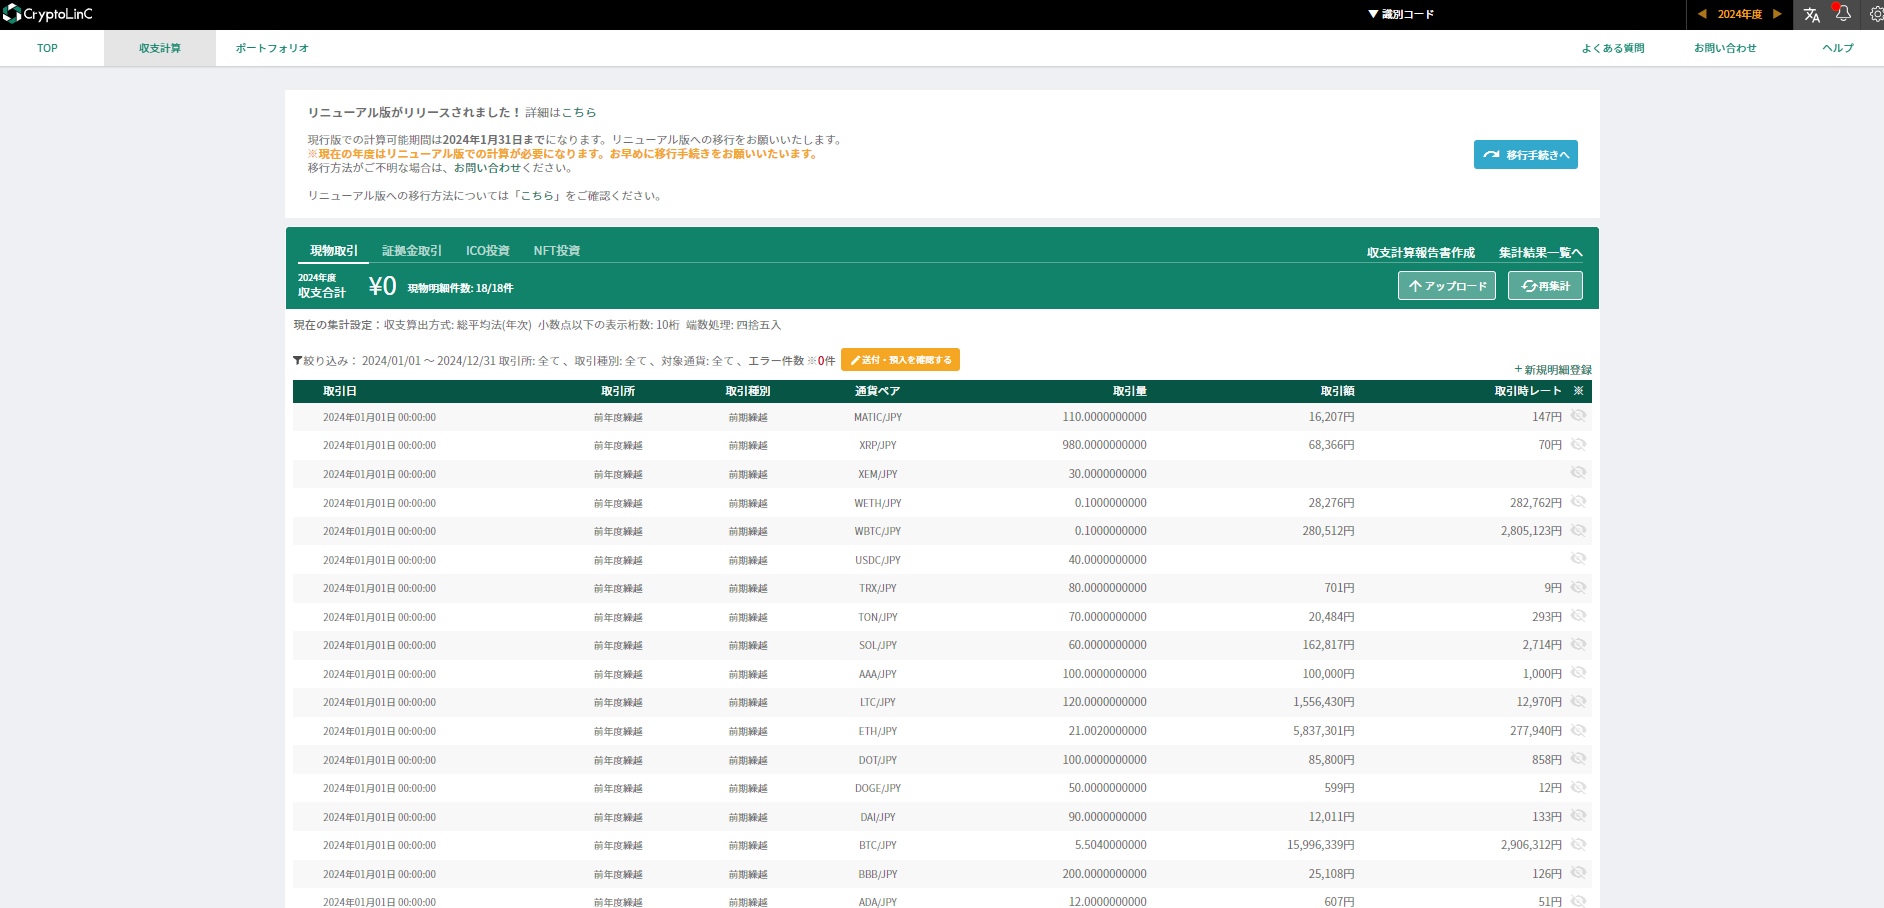Click the 移行手続きへ button
The image size is (1884, 908).
[1525, 155]
